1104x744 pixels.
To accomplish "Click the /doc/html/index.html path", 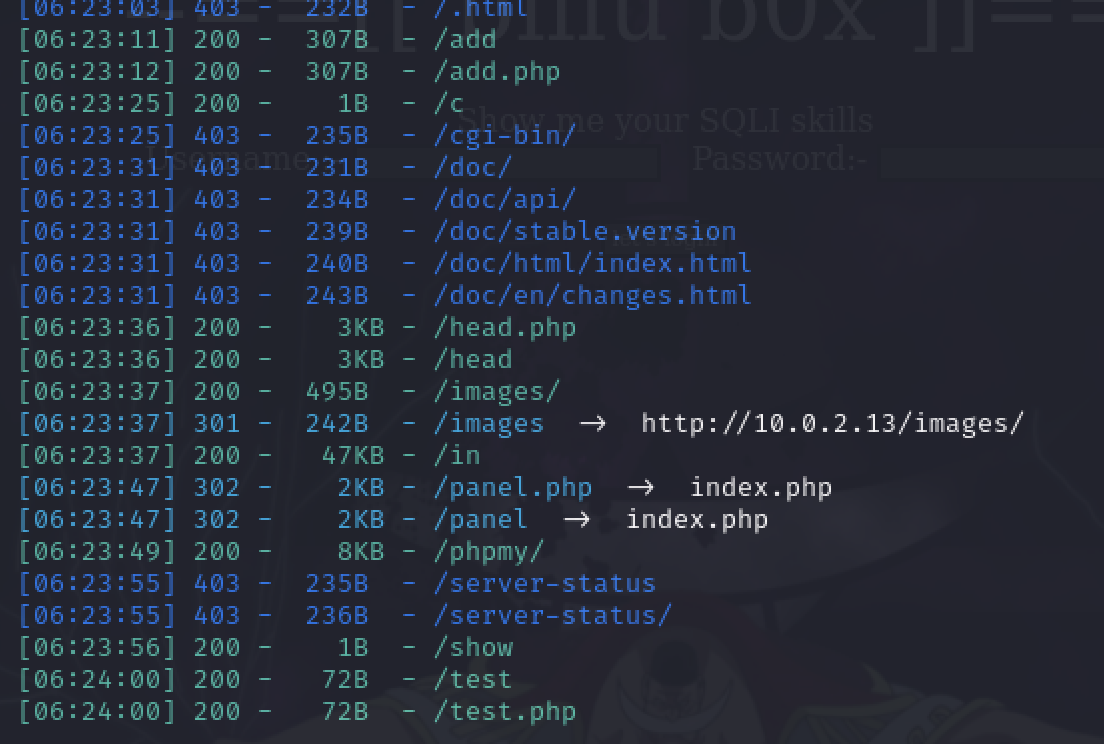I will (x=593, y=263).
